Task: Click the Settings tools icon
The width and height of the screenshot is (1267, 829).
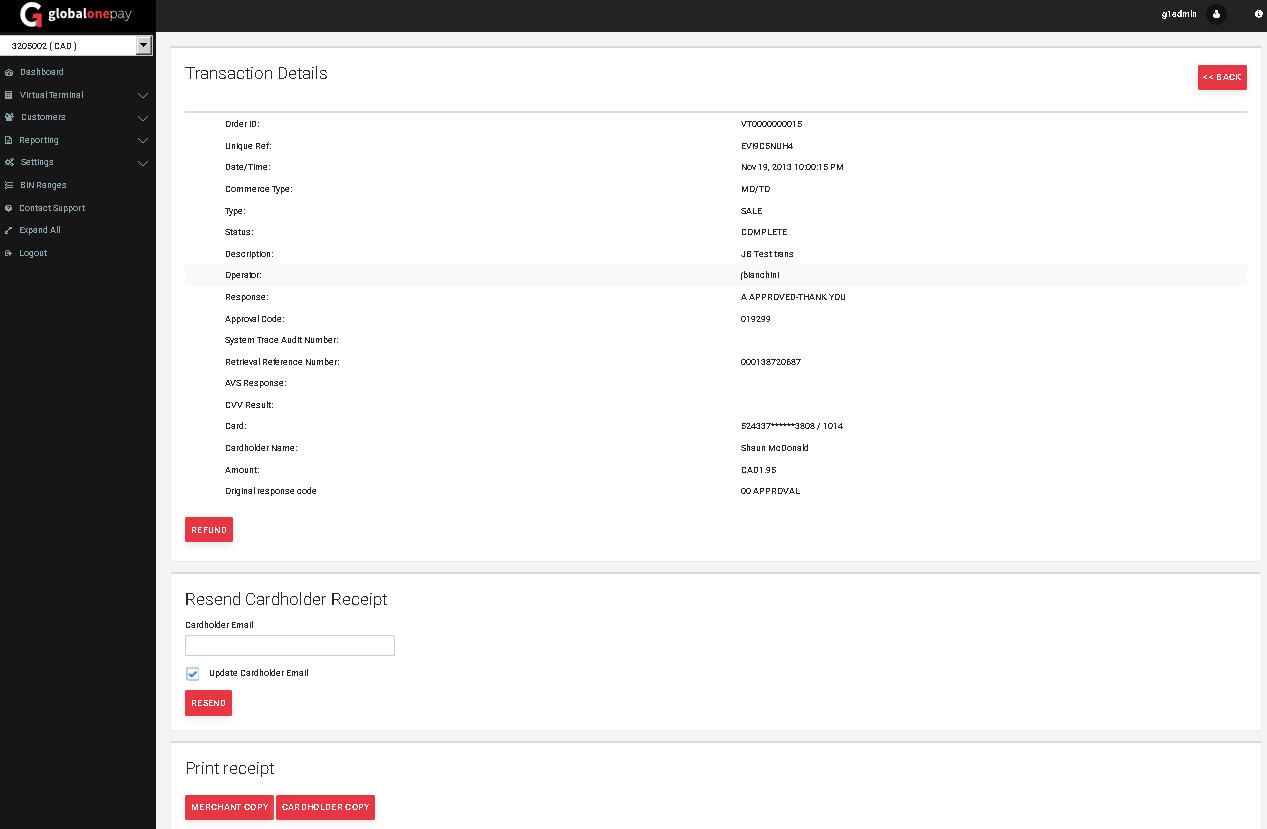Action: (x=9, y=162)
